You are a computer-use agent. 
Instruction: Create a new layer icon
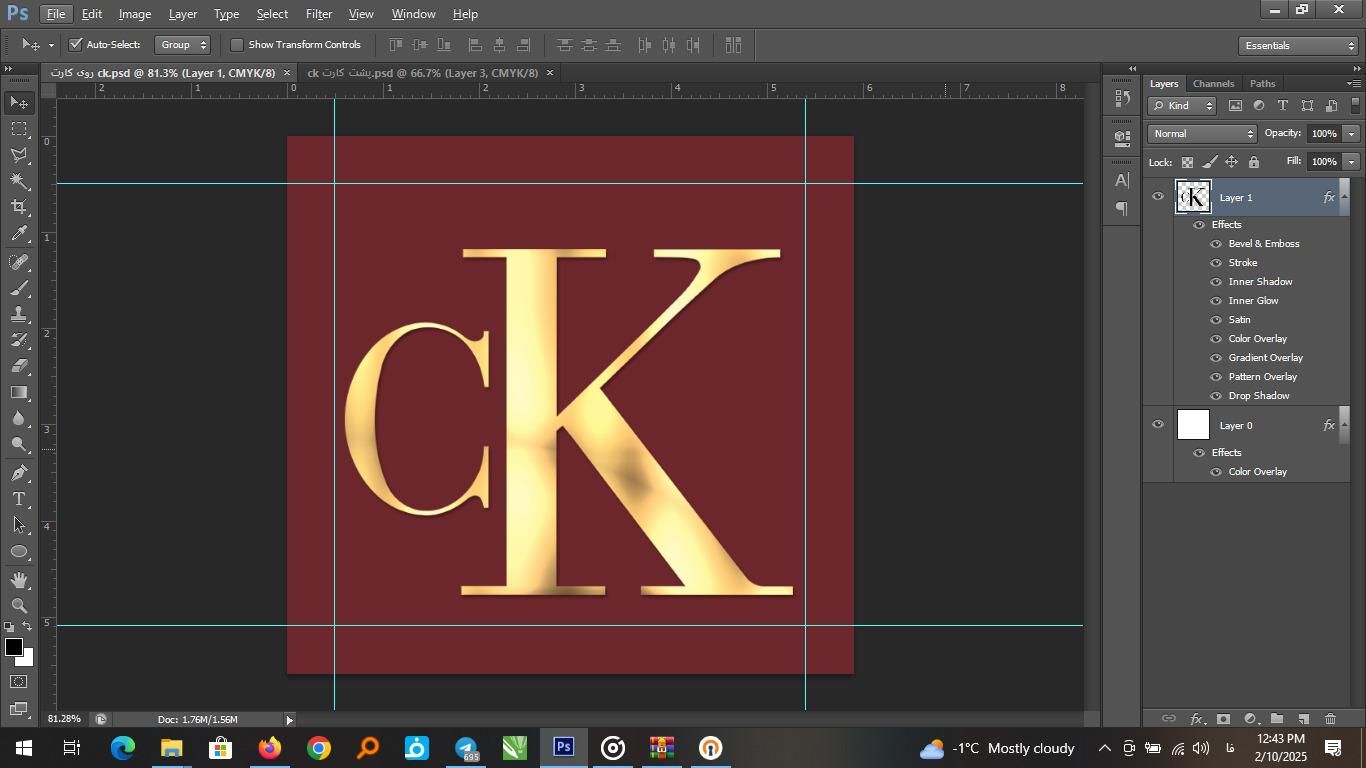[1303, 719]
